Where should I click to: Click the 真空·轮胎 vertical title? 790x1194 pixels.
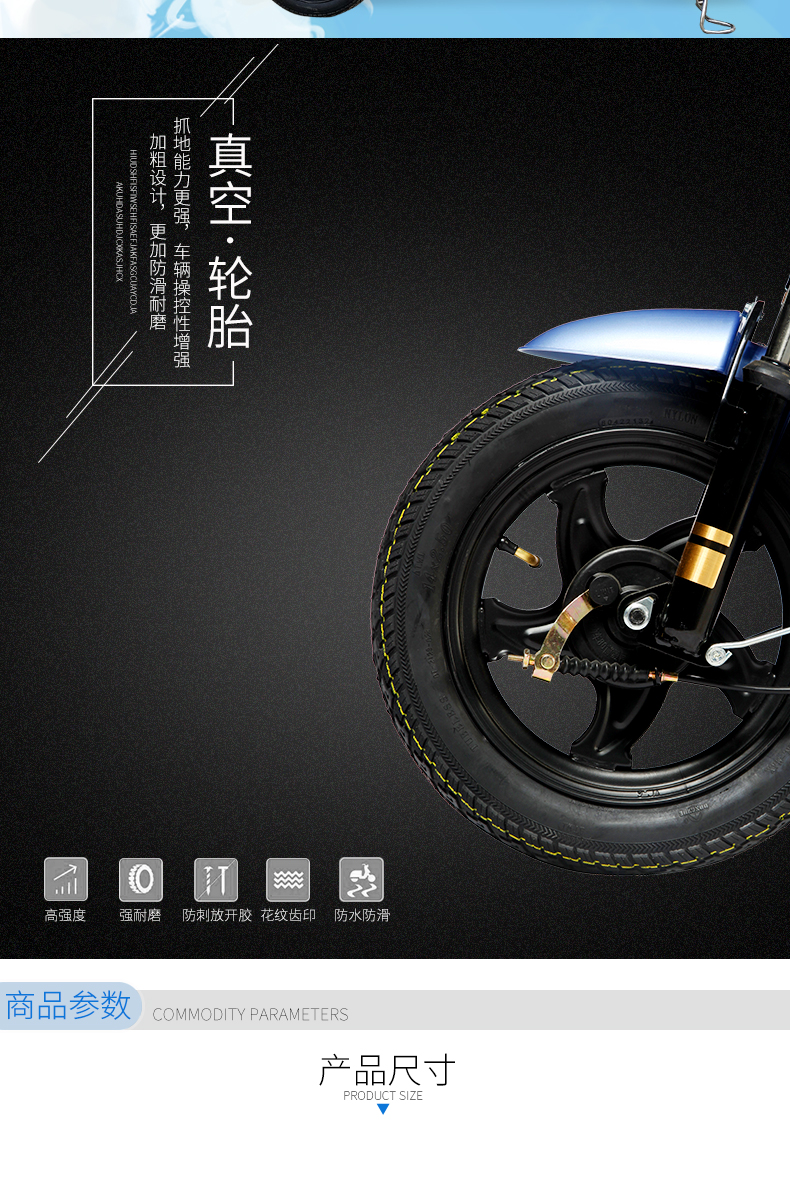[229, 241]
